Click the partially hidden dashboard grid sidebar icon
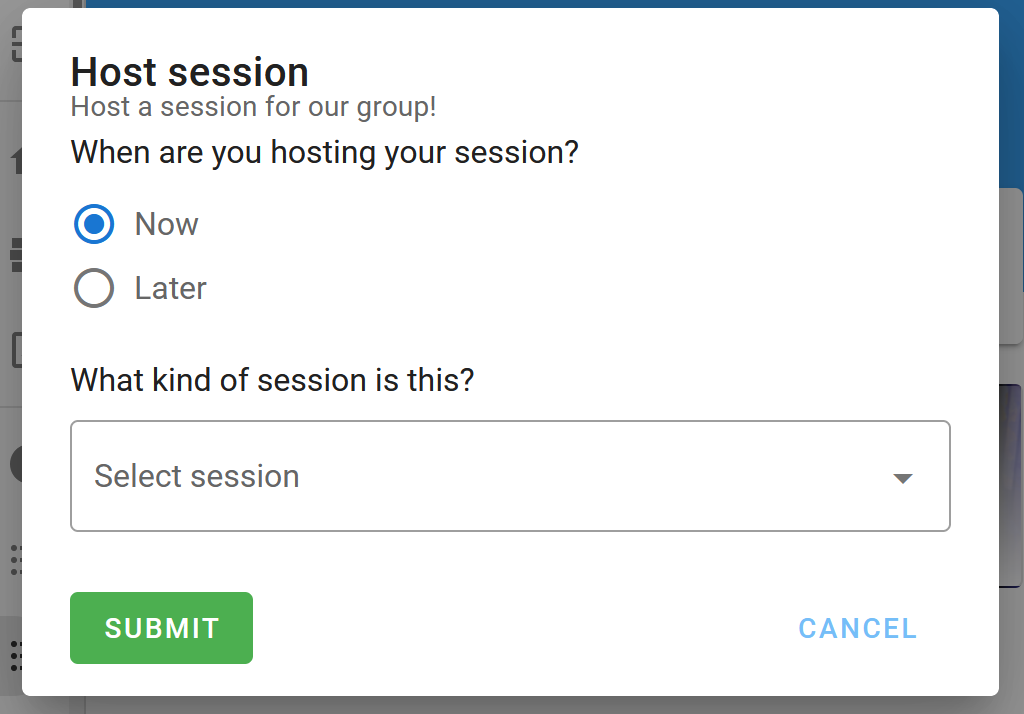Image resolution: width=1024 pixels, height=714 pixels. tap(16, 255)
